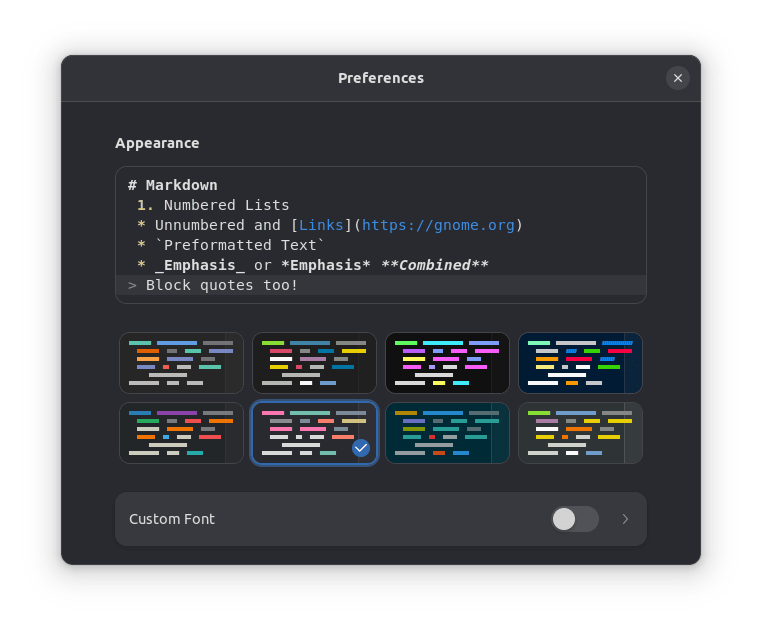Select the black neon green and magenta theme
The width and height of the screenshot is (762, 632).
(x=447, y=363)
